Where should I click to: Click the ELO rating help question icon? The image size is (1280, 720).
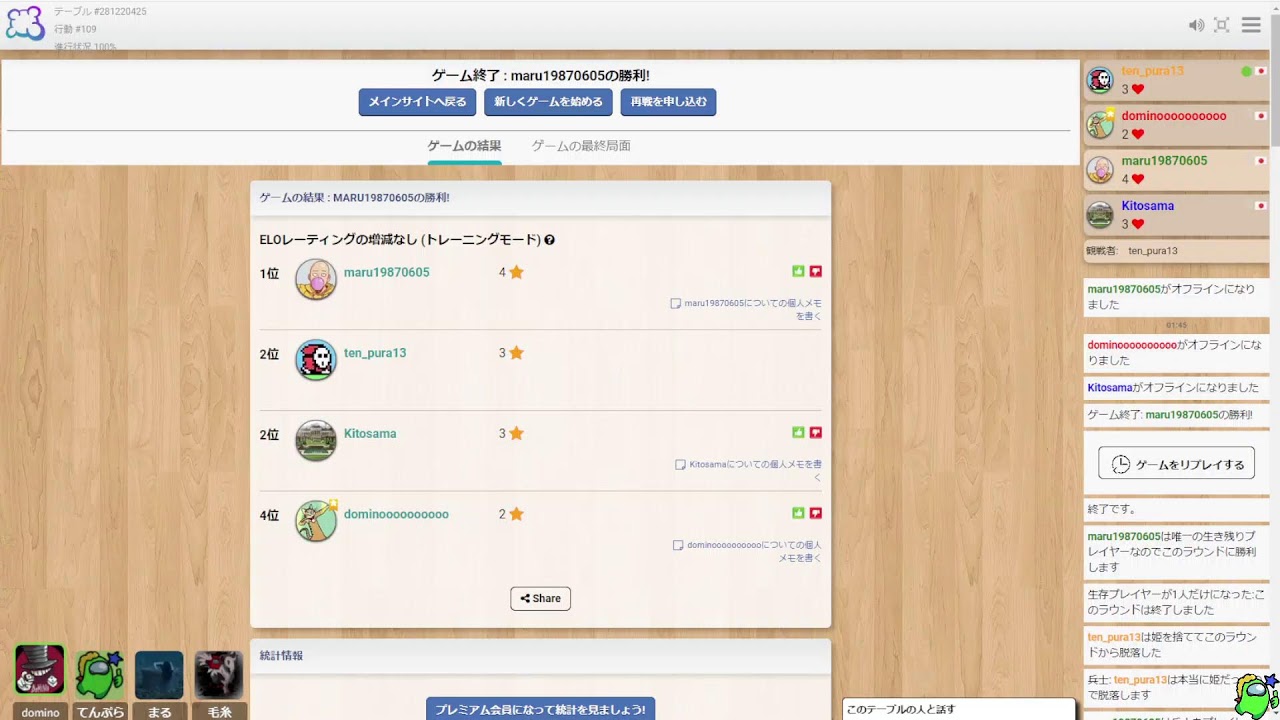[x=549, y=240]
